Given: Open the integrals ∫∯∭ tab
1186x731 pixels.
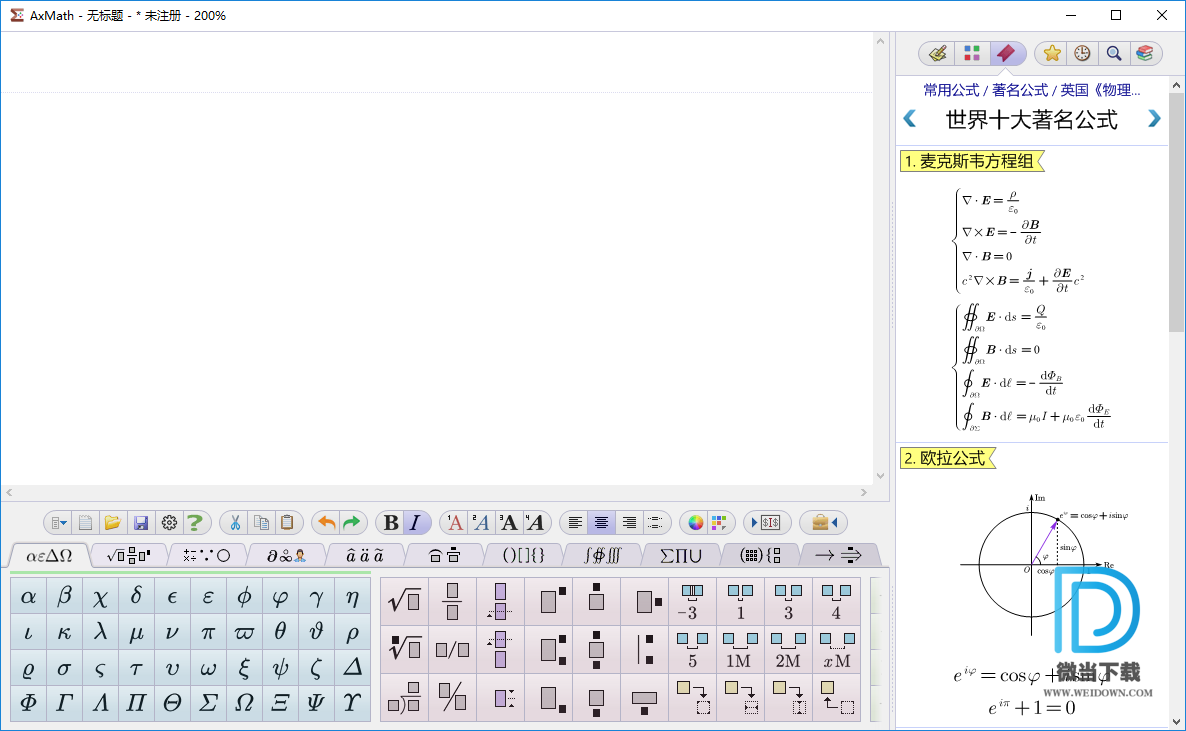Looking at the screenshot, I should tap(603, 555).
